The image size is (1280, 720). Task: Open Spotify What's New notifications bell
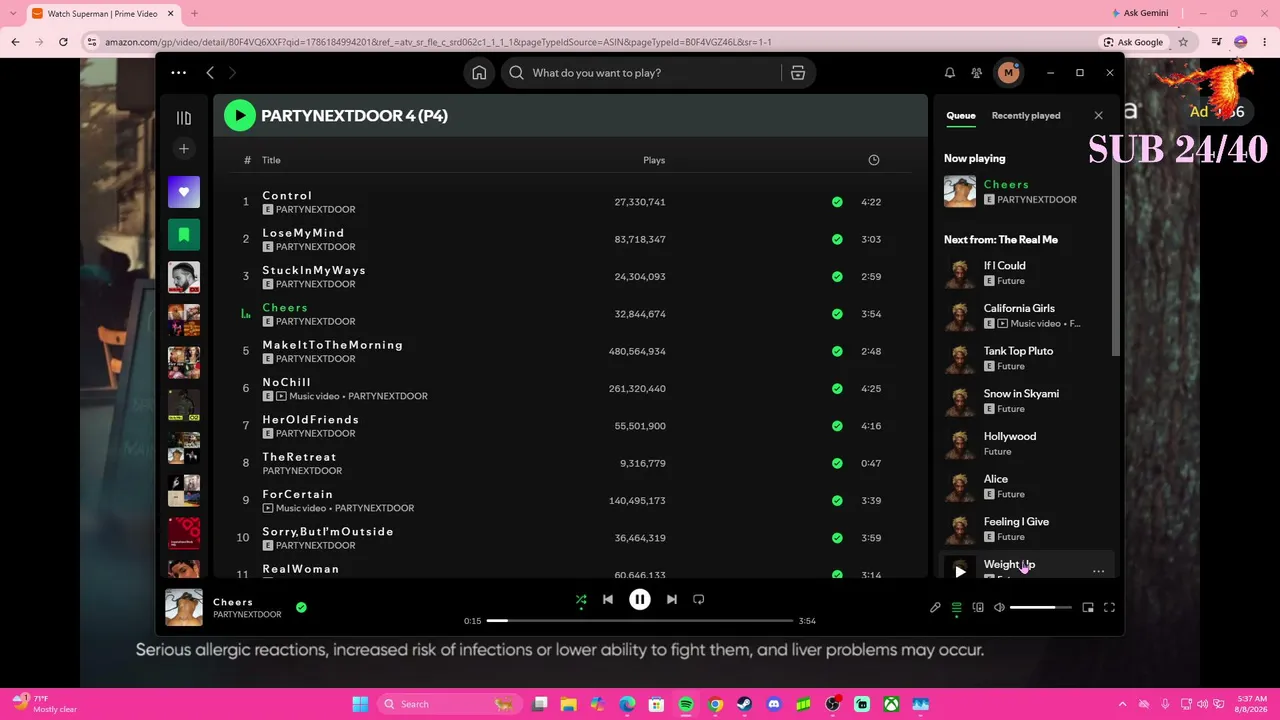950,73
